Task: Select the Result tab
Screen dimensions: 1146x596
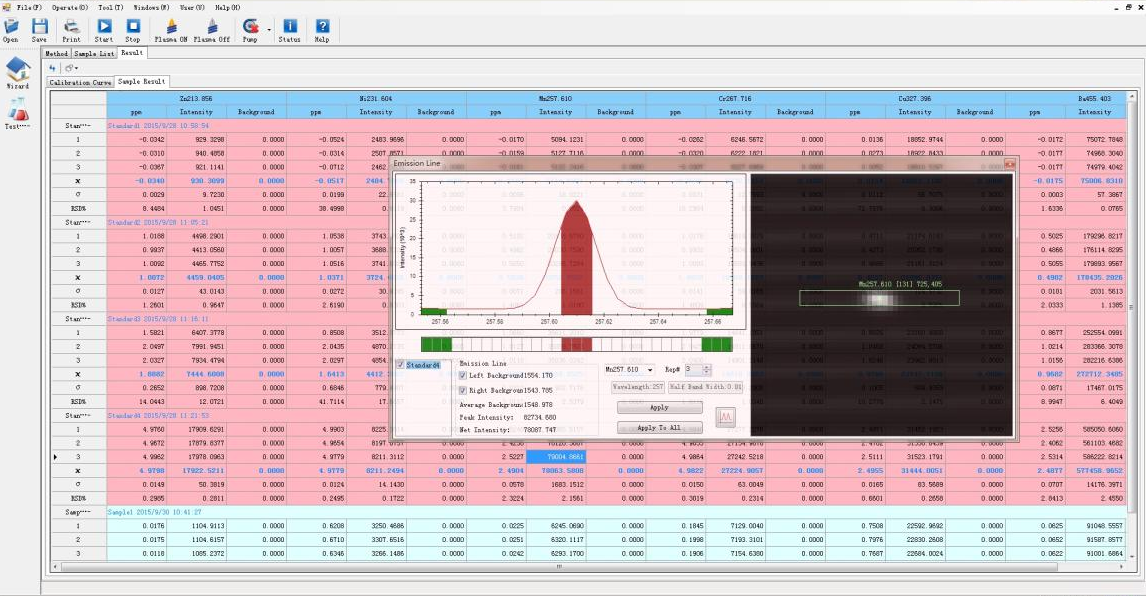Action: click(132, 53)
